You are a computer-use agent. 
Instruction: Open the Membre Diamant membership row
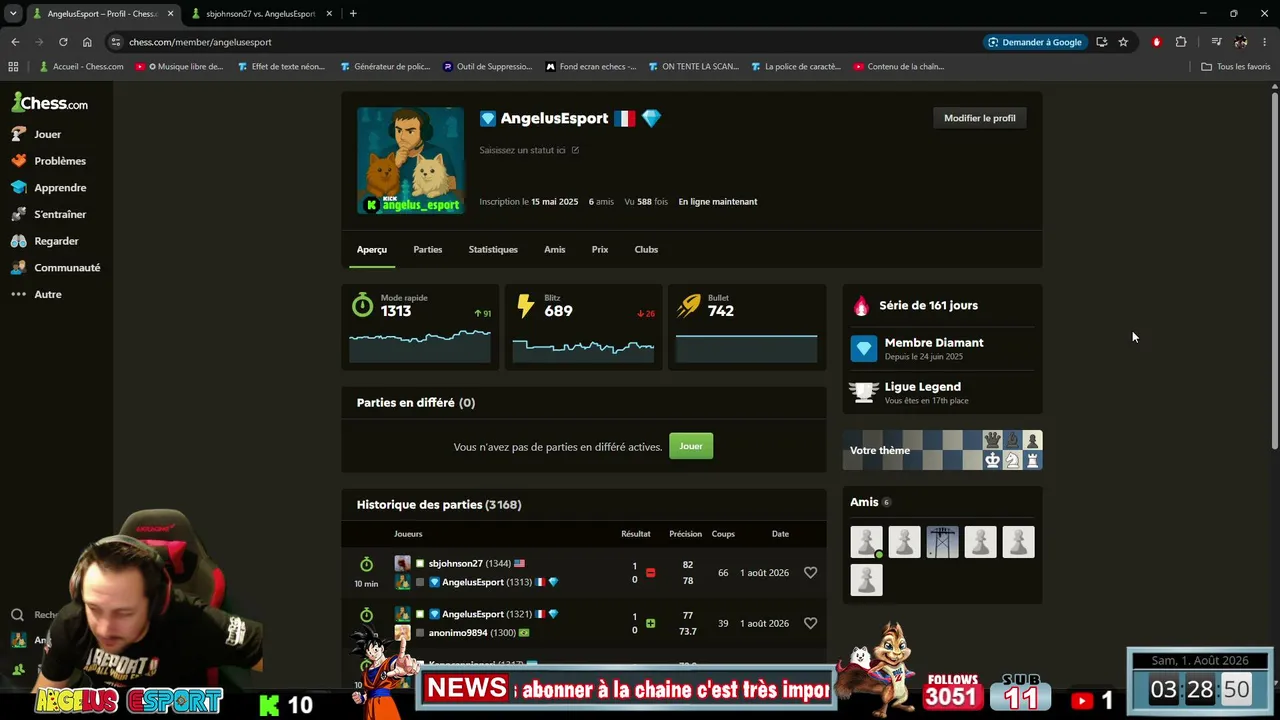[942, 348]
